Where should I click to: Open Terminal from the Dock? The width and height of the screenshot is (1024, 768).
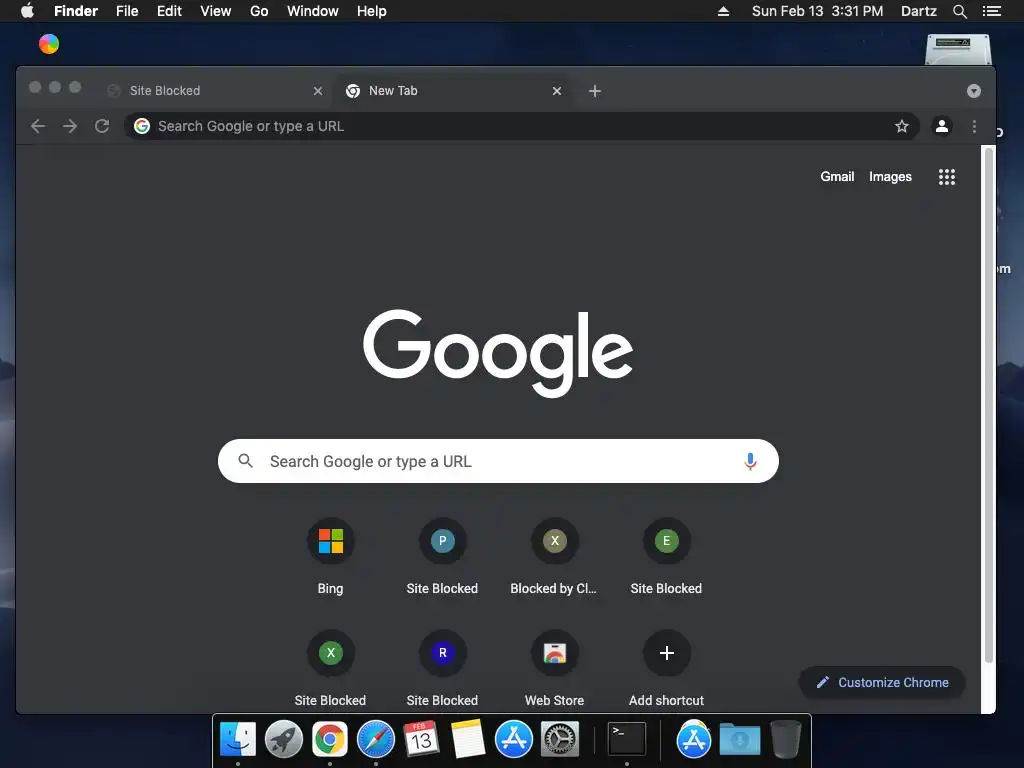tap(627, 739)
